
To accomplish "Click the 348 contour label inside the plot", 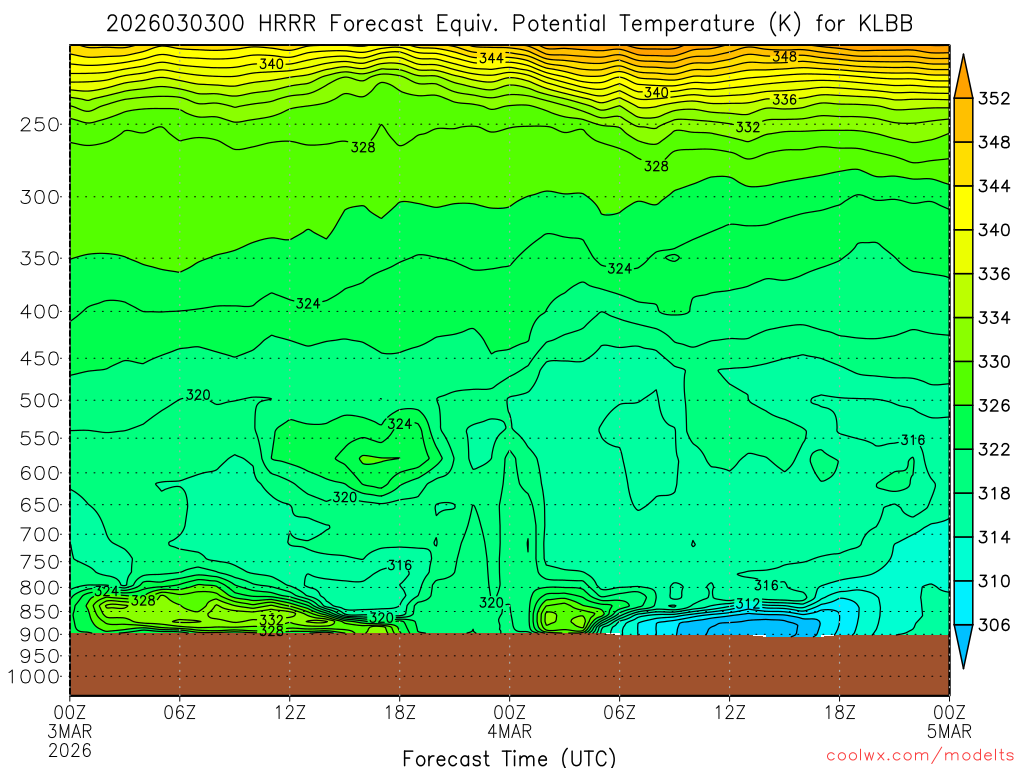I will (x=784, y=57).
